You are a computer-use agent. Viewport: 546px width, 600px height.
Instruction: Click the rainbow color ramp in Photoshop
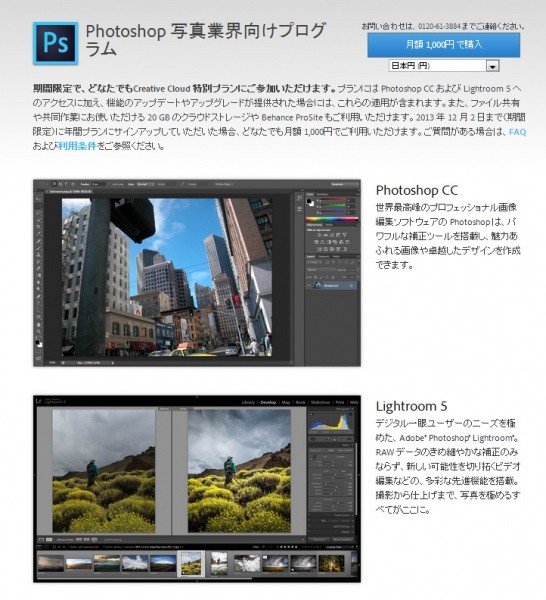click(x=332, y=219)
